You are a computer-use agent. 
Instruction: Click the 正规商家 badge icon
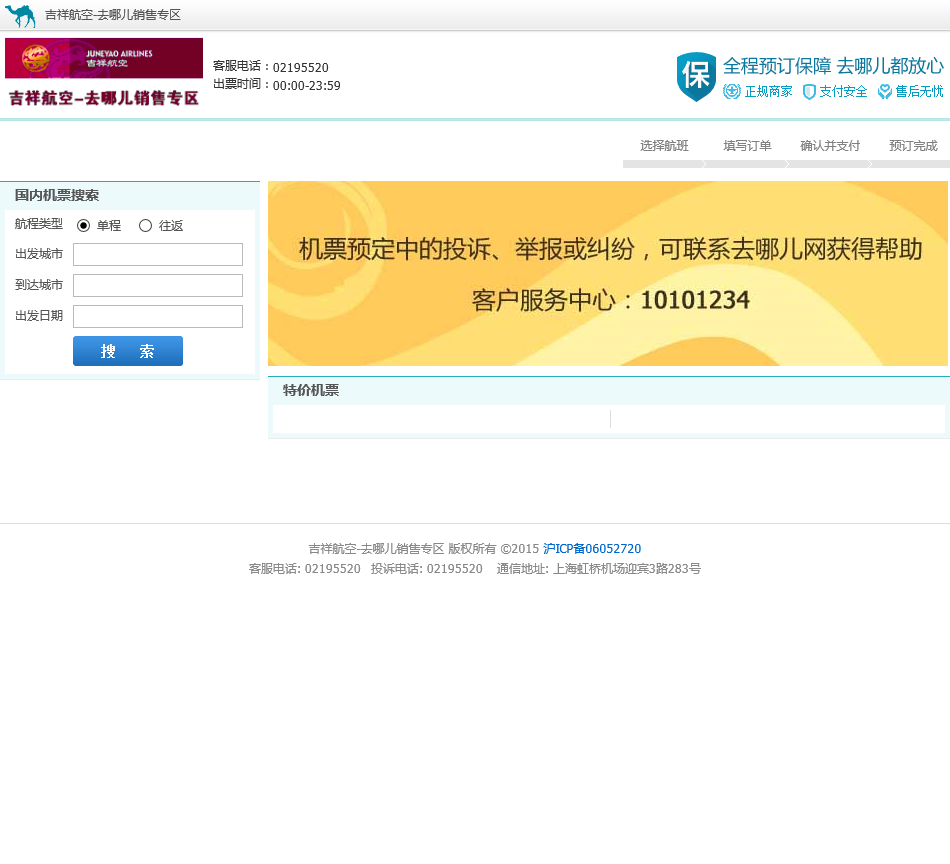[x=731, y=91]
